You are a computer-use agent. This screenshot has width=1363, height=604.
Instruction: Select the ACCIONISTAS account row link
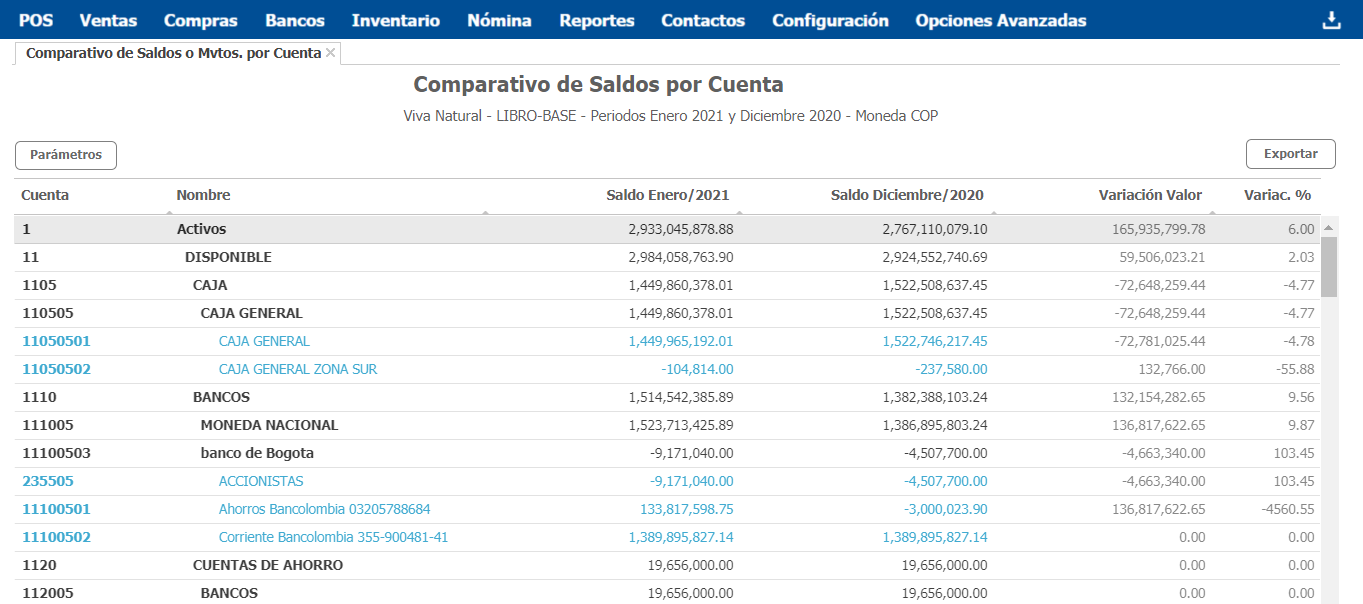pyautogui.click(x=260, y=481)
